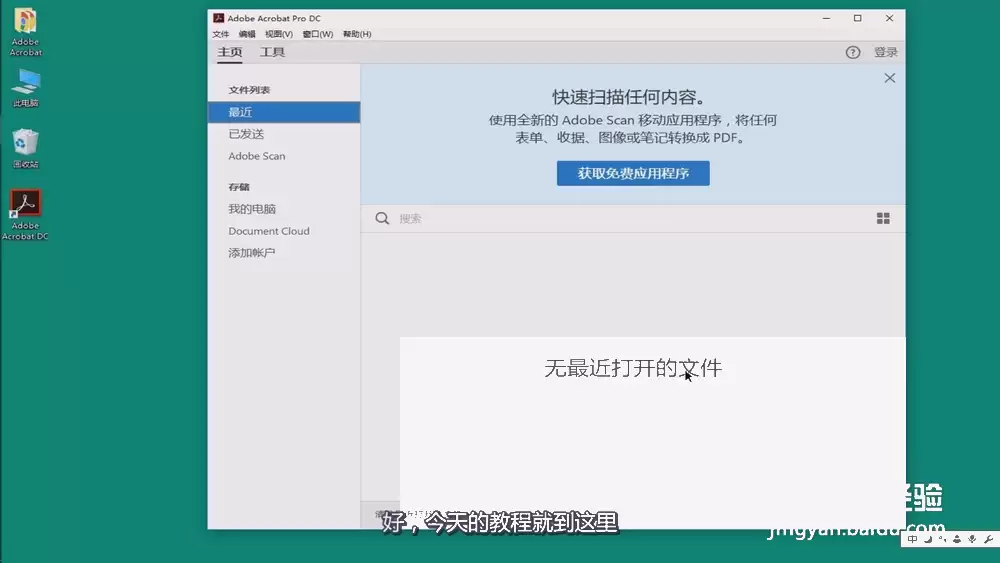This screenshot has height=563, width=1000.
Task: Maximize the Acrobat Pro DC window
Action: point(858,18)
